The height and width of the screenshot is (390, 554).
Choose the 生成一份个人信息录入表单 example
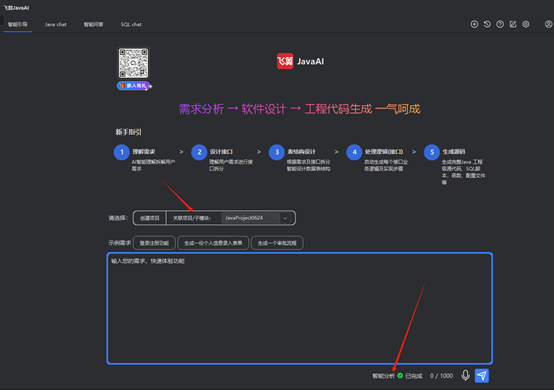[x=213, y=243]
